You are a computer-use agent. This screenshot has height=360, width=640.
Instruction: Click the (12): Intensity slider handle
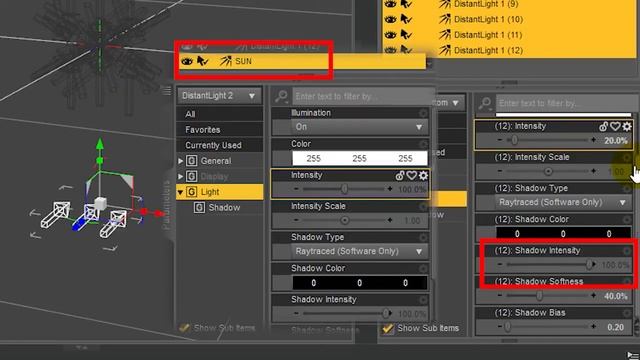(x=514, y=140)
